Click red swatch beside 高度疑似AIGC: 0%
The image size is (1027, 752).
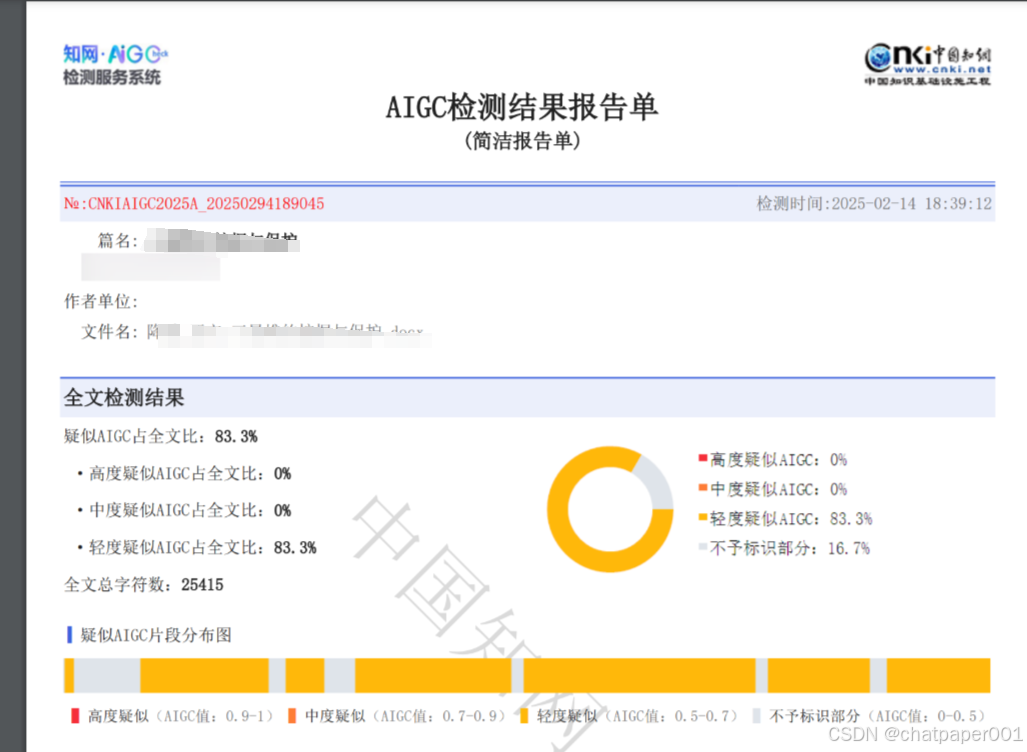point(703,458)
